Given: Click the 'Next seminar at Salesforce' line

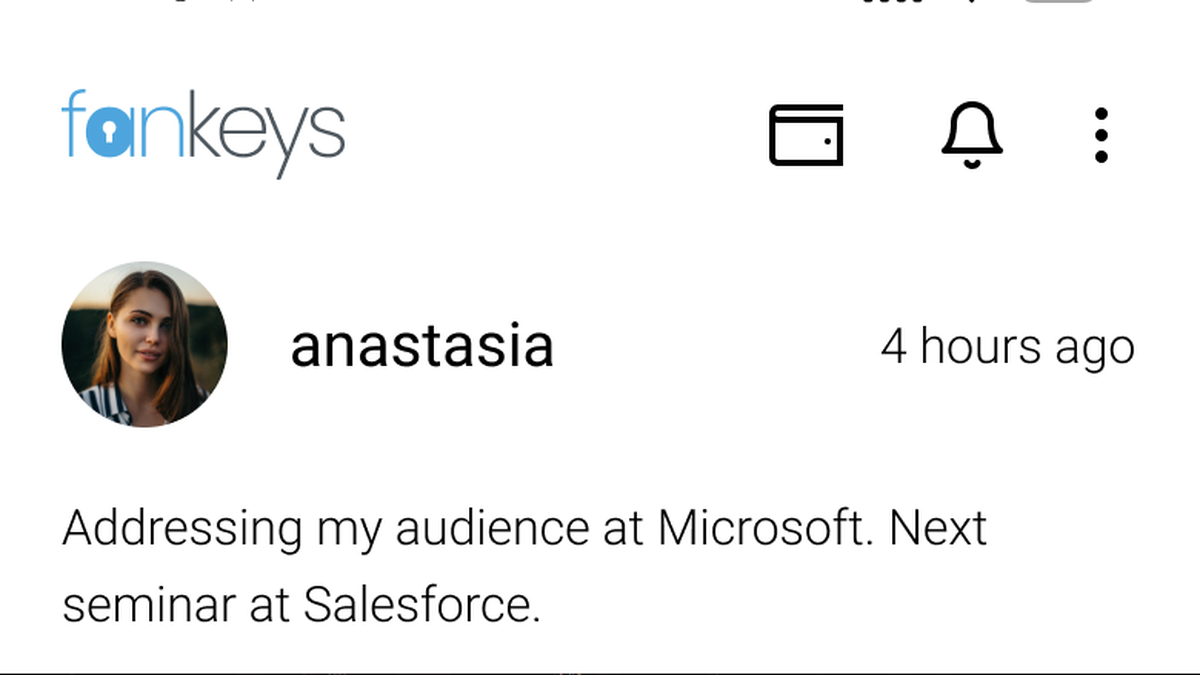Looking at the screenshot, I should [301, 604].
